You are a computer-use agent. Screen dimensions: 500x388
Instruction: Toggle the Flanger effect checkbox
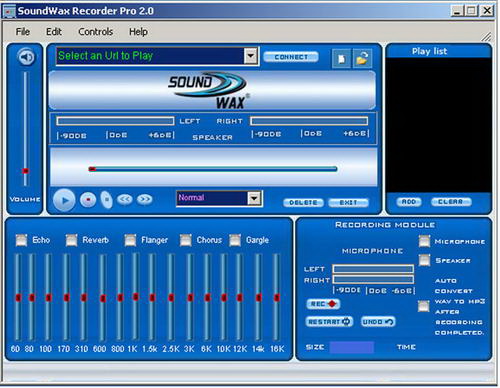[130, 240]
